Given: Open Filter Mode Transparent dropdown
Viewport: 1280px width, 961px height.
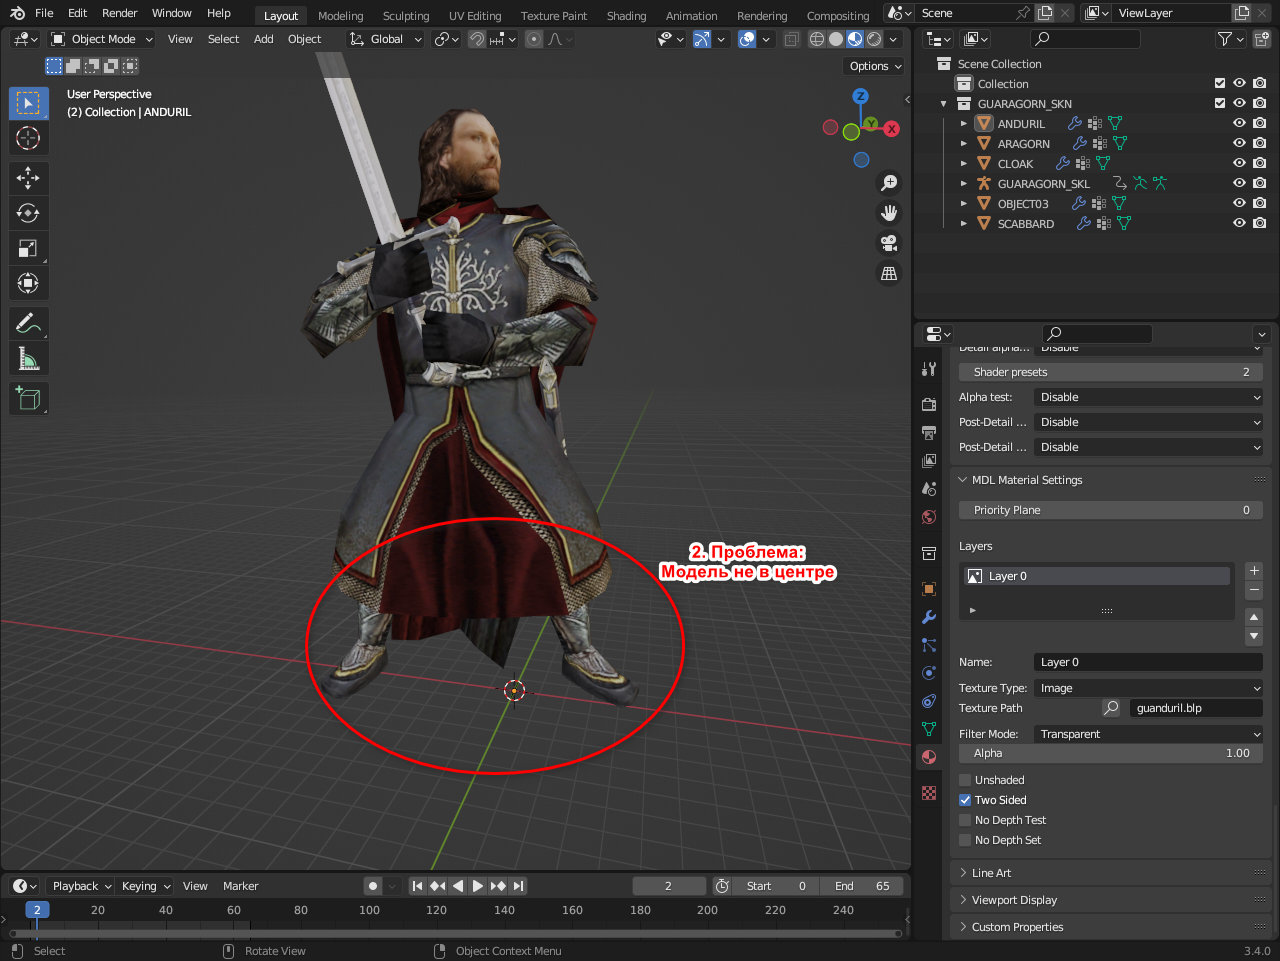Looking at the screenshot, I should 1149,734.
